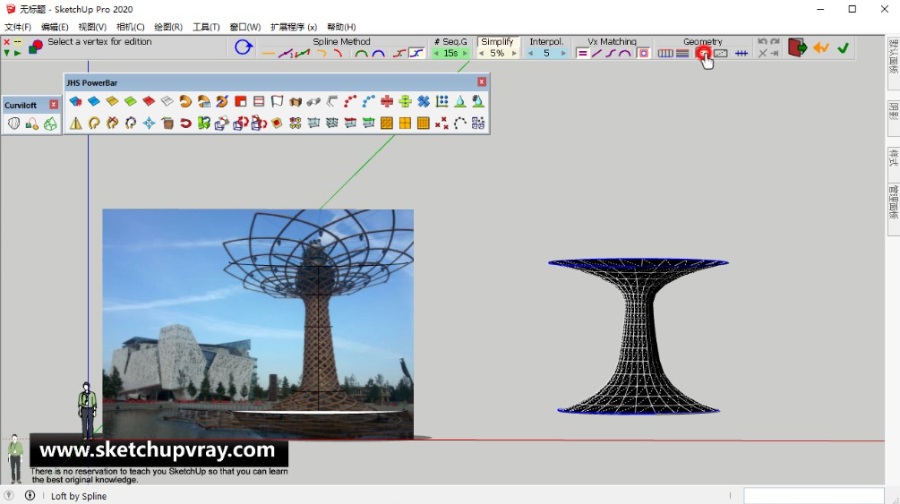Viewport: 900px width, 504px height.
Task: Open the 文件(F) menu
Action: click(18, 27)
